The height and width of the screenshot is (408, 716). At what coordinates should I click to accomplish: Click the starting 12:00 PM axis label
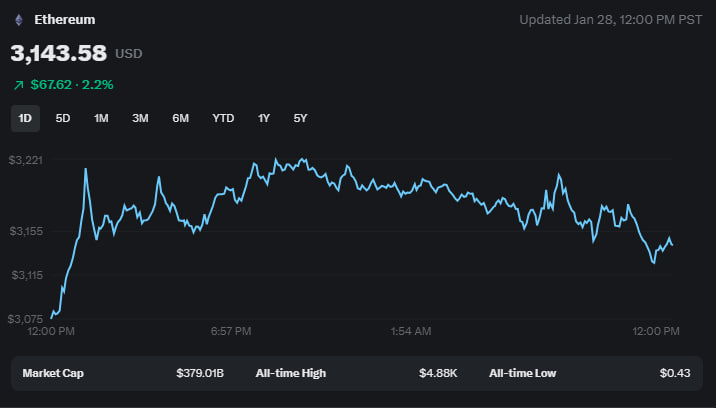point(51,331)
